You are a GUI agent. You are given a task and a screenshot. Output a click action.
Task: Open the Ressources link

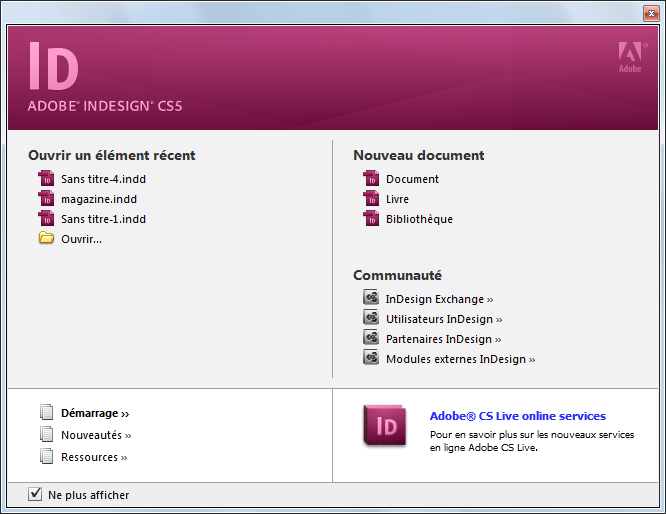[94, 458]
